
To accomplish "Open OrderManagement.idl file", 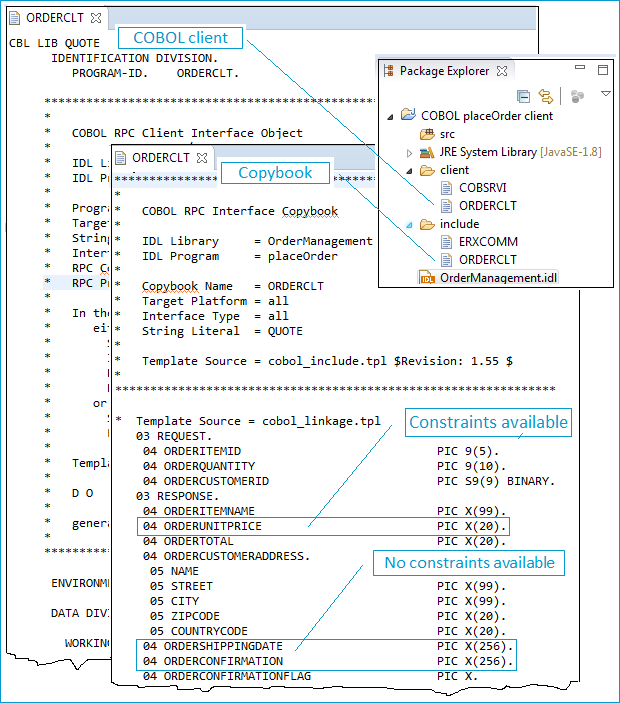I will (x=499, y=278).
